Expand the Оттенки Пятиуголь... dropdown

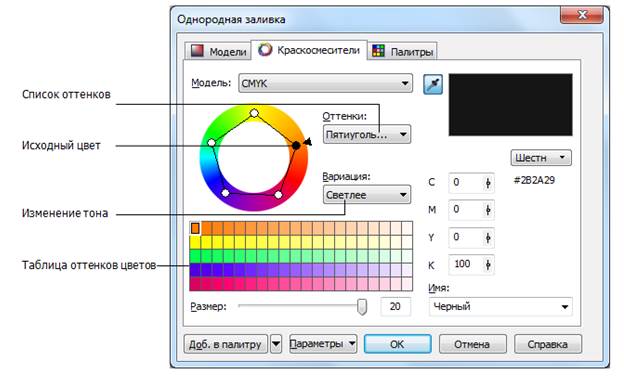tap(367, 135)
